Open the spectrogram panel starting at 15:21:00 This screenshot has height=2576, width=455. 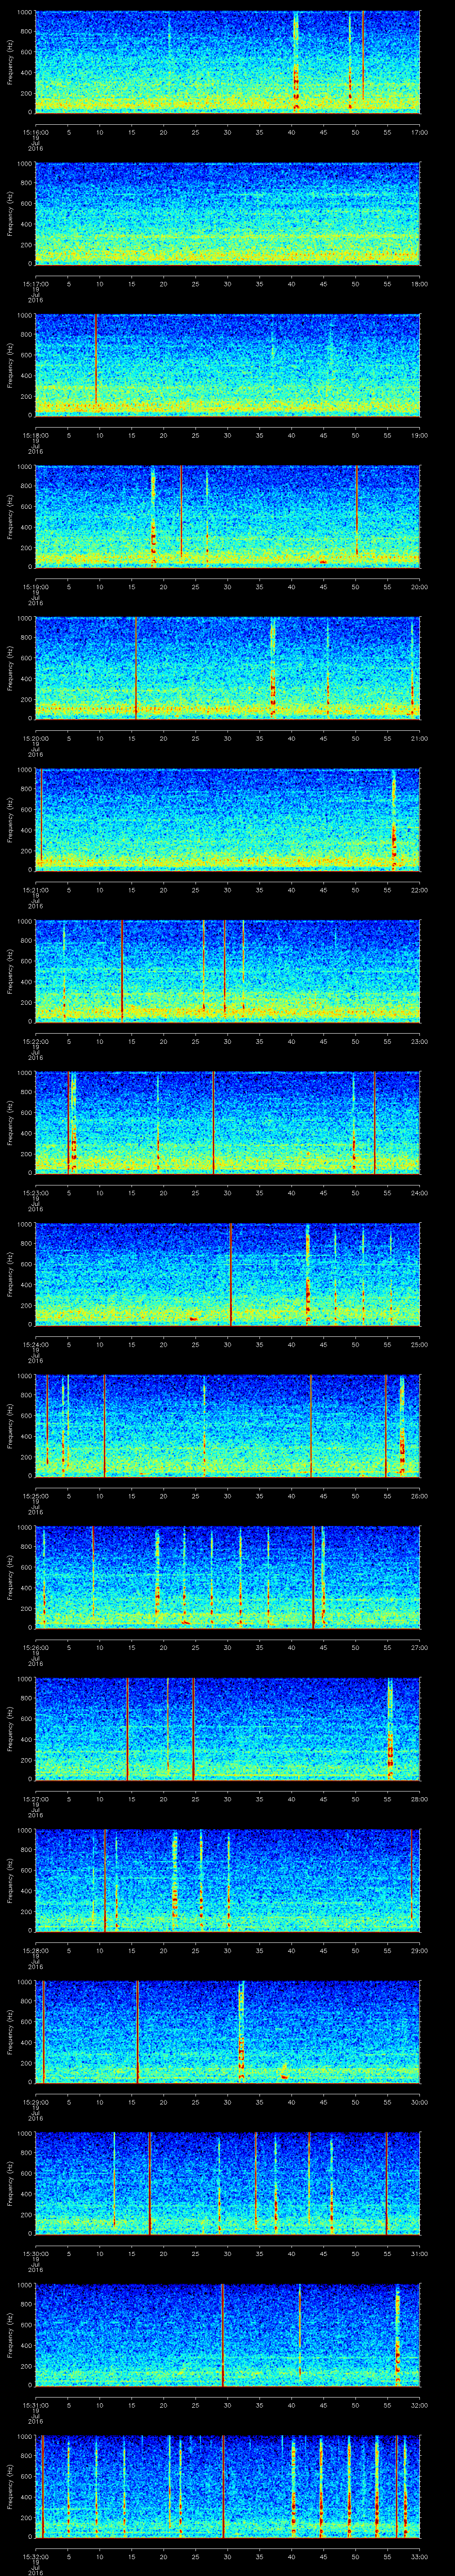tap(228, 819)
